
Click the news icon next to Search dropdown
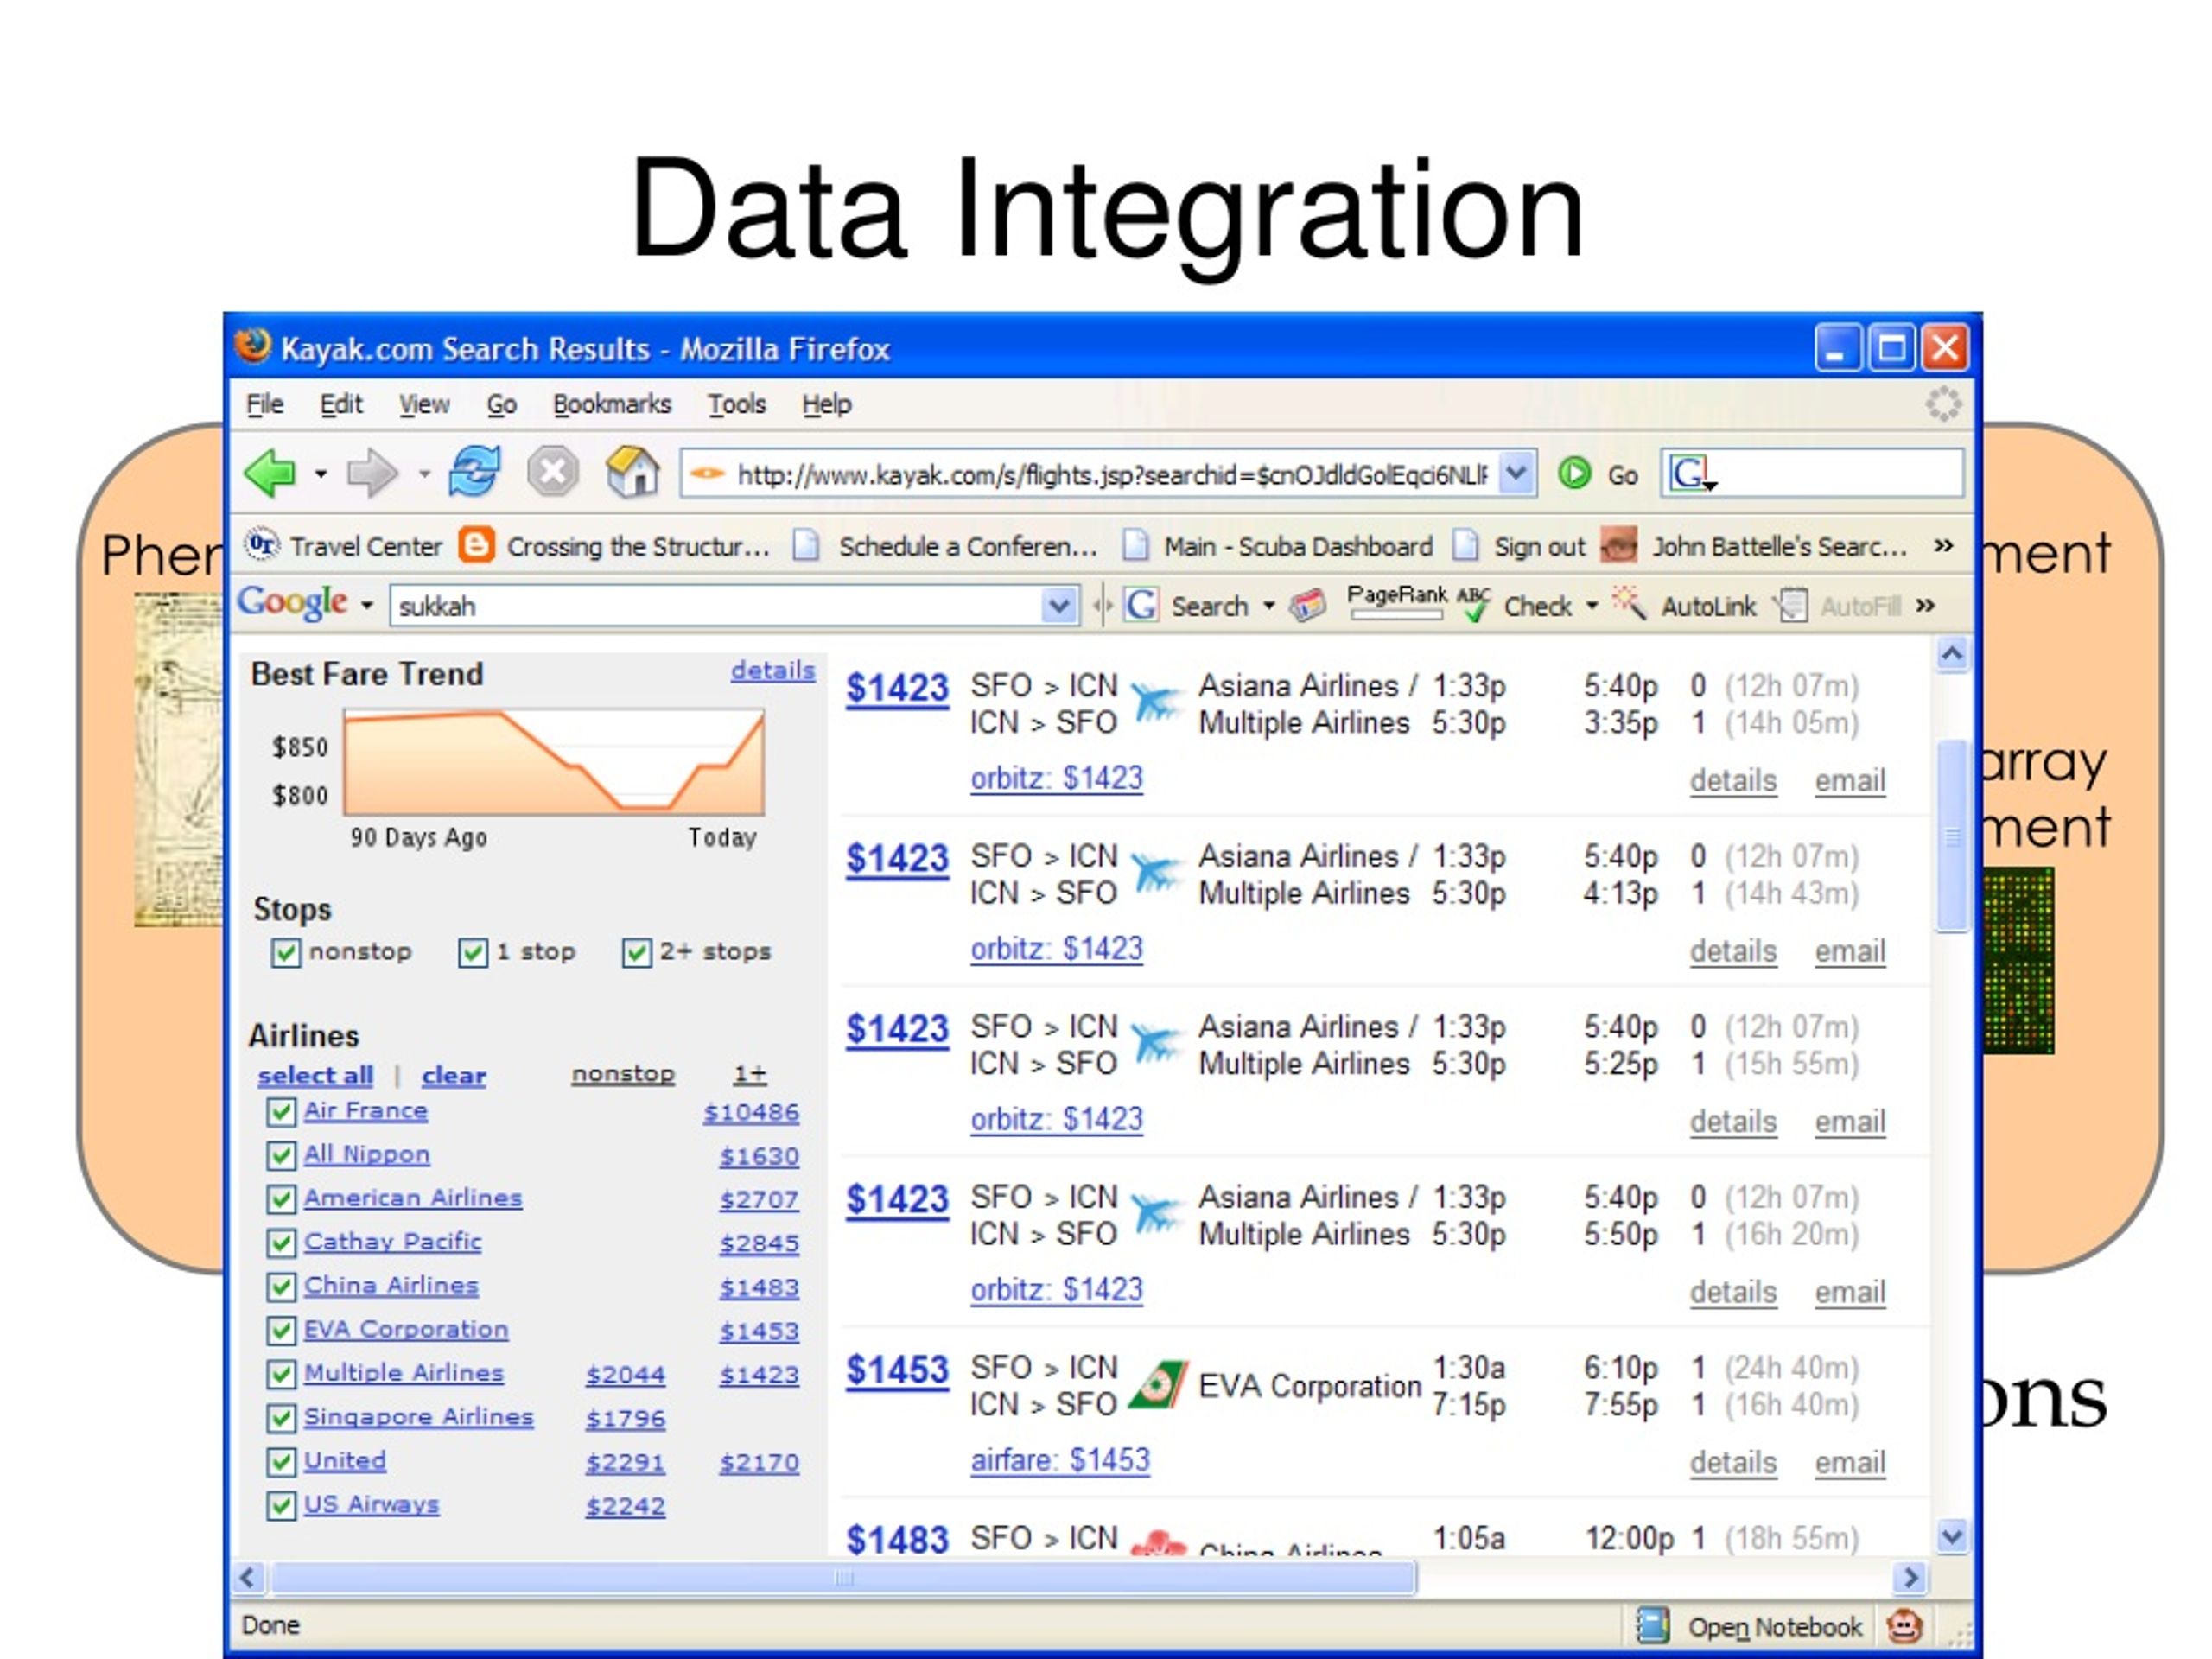1307,605
